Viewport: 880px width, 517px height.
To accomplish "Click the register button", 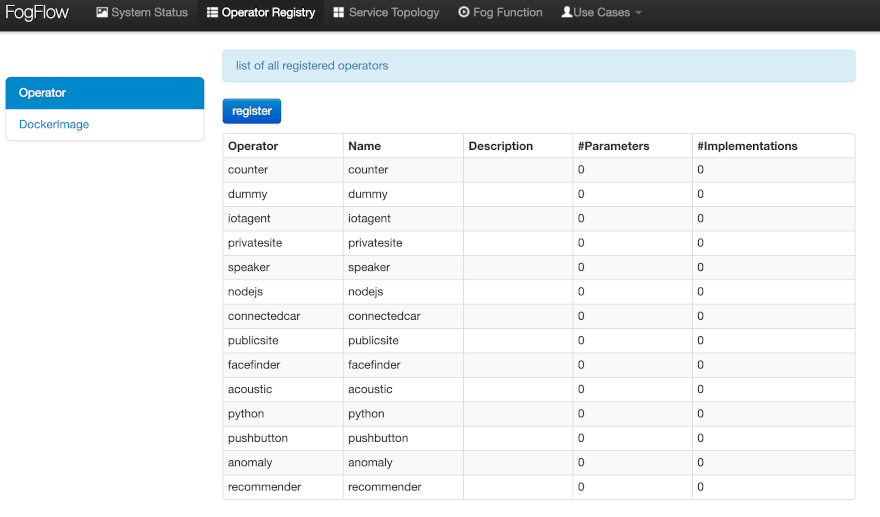I will click(x=252, y=111).
